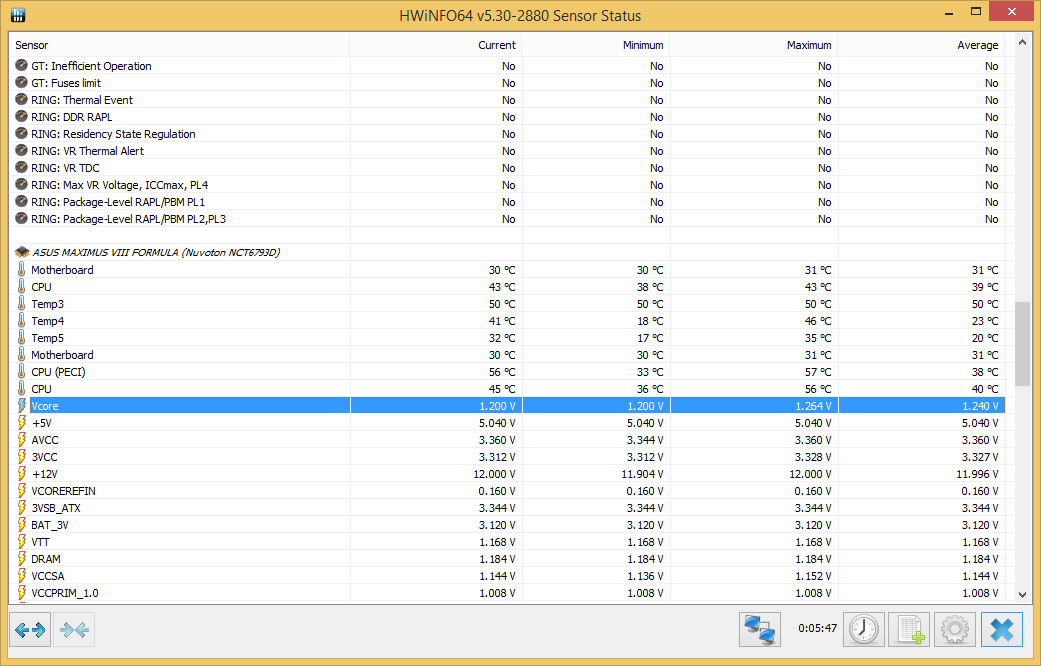Click the chip icon beside ASUS MAXIMUS VIII FORMULA
Screen dimensions: 1041x666
[22, 252]
